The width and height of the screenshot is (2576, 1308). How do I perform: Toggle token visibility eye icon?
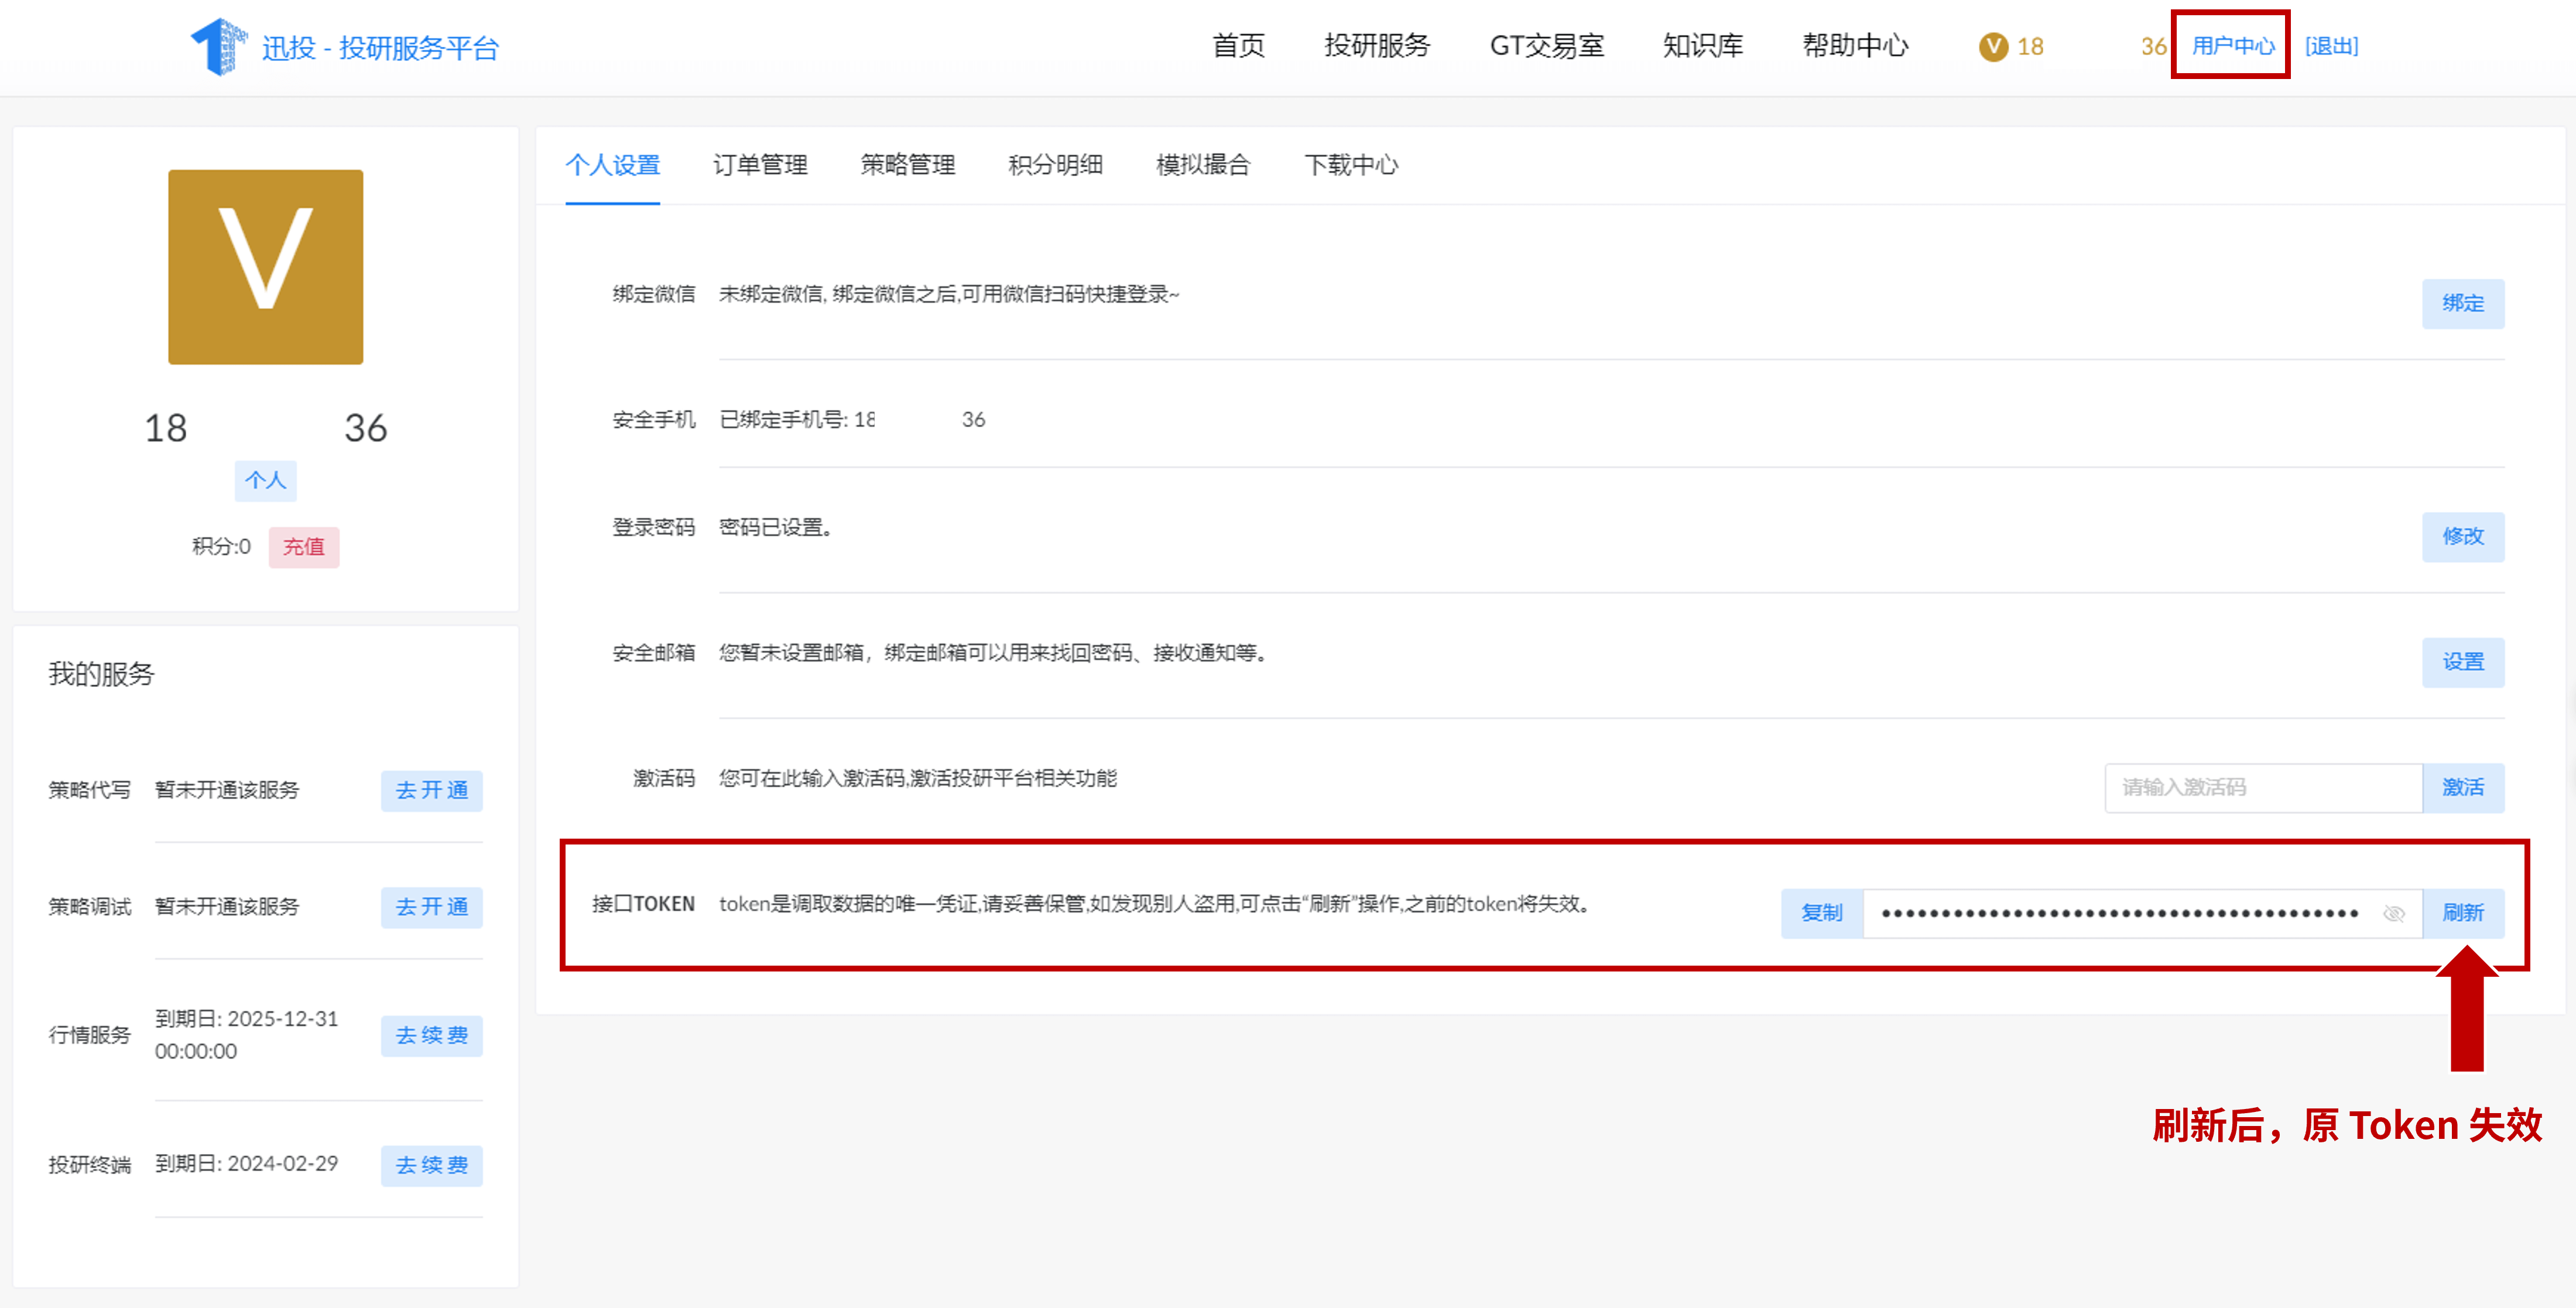[2394, 913]
